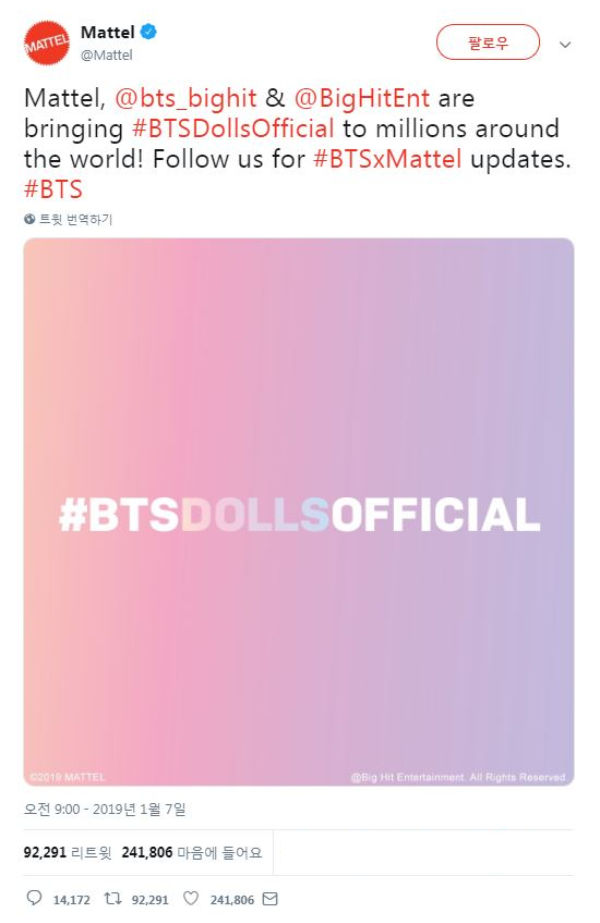600x923 pixels.
Task: Click the @Mattel handle text
Action: click(107, 55)
